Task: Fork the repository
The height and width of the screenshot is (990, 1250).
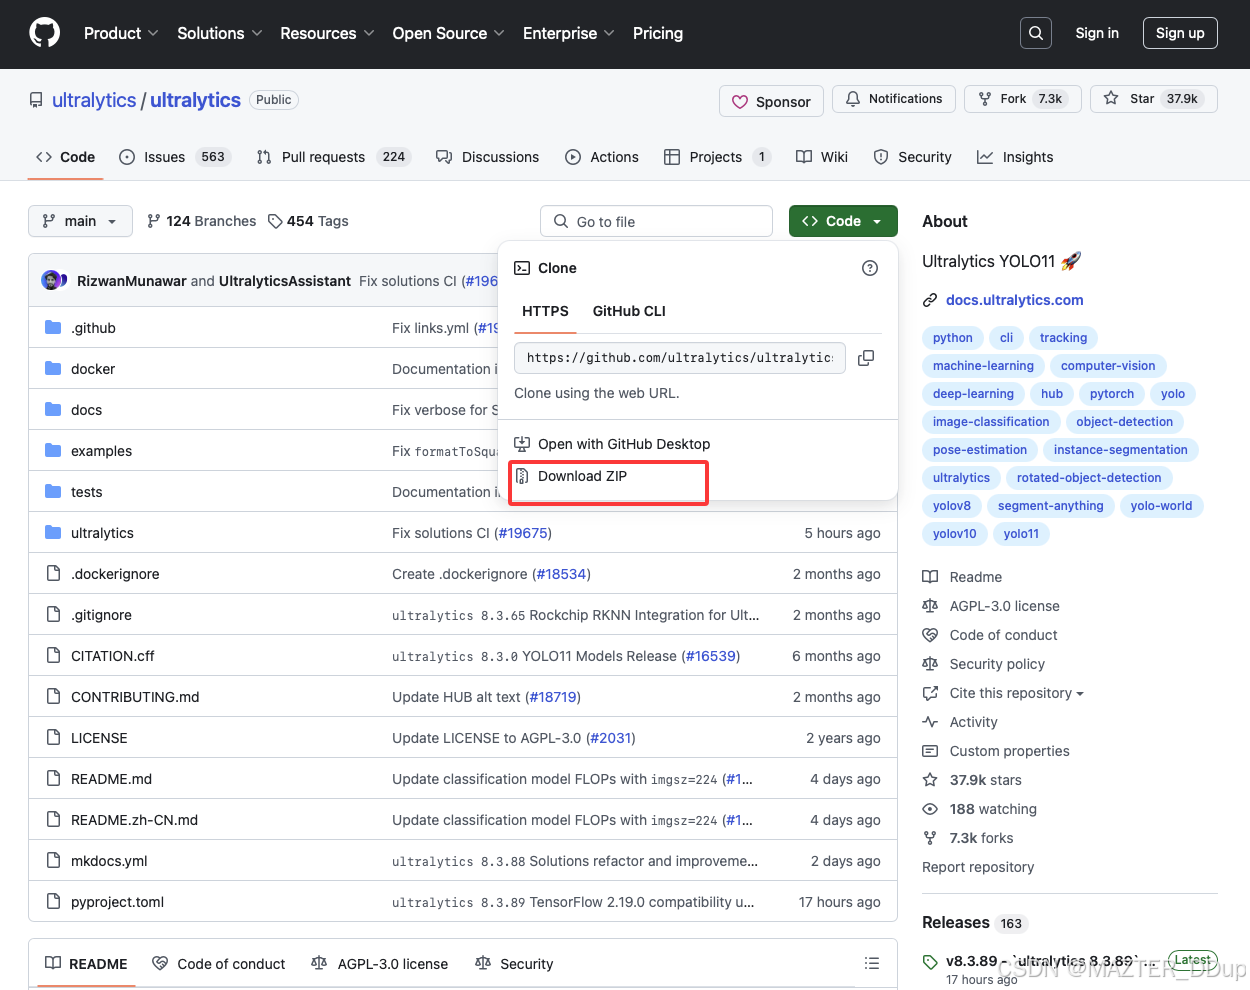Action: pyautogui.click(x=1023, y=99)
